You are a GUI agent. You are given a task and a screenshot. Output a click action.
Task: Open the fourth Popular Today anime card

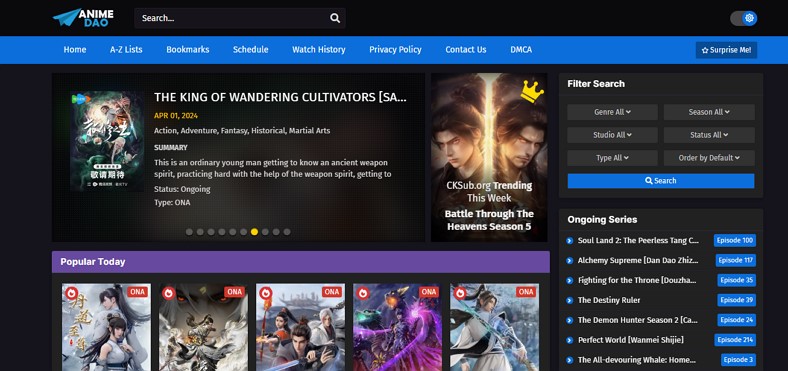(x=397, y=327)
